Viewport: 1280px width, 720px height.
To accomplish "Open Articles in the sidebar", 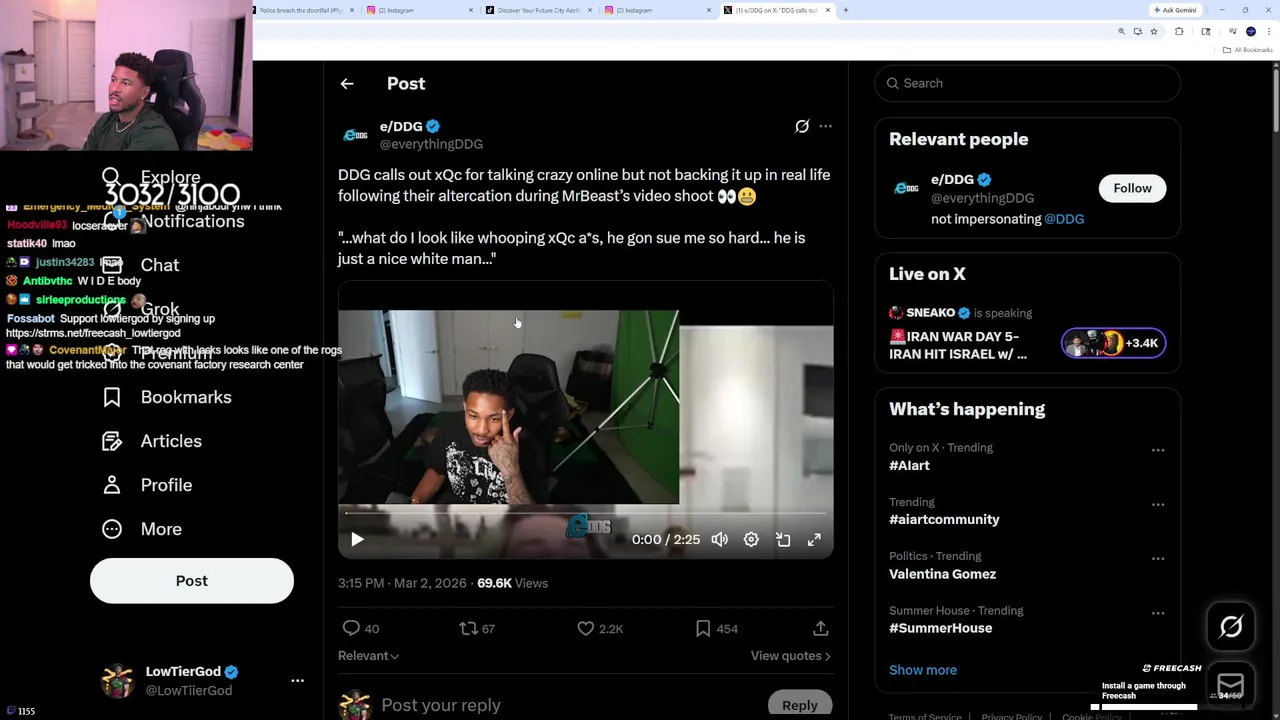I will pyautogui.click(x=152, y=441).
